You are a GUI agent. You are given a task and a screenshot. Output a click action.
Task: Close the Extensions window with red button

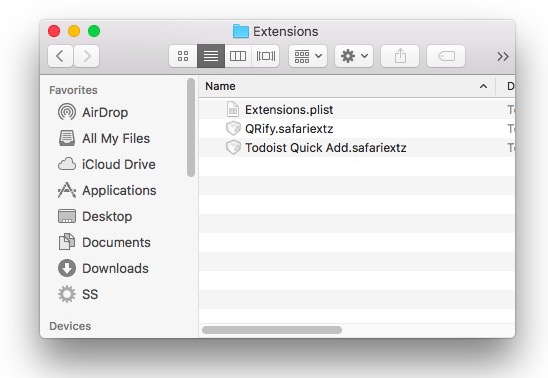point(54,31)
